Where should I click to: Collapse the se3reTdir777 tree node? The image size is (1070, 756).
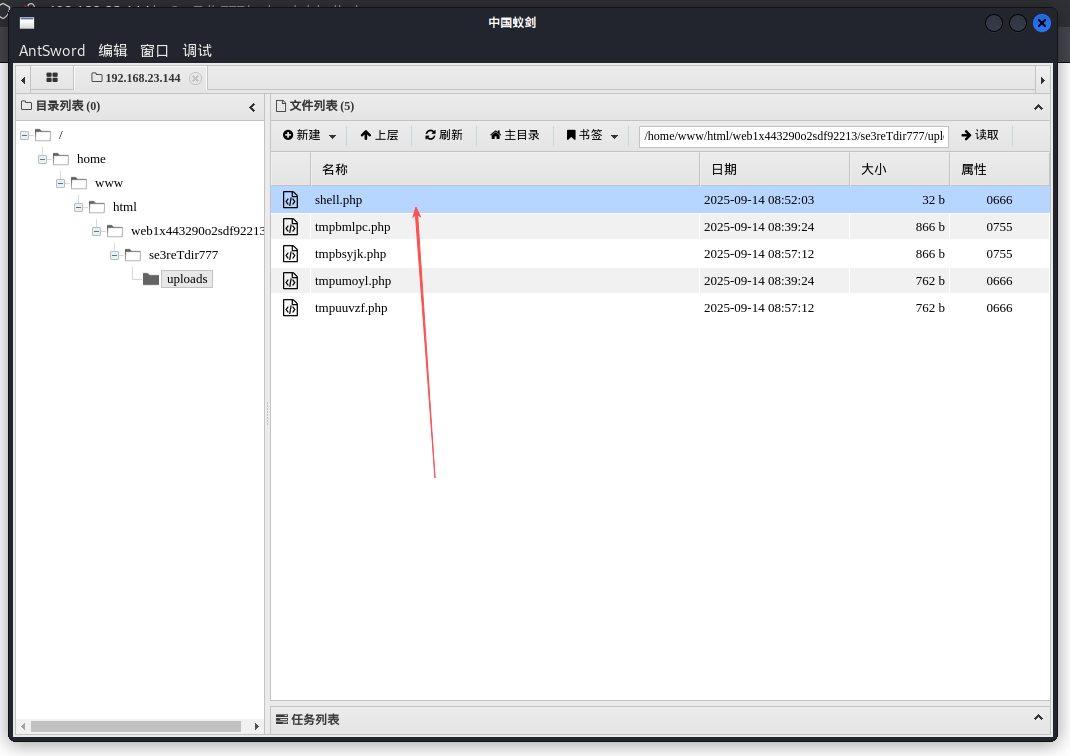(115, 255)
